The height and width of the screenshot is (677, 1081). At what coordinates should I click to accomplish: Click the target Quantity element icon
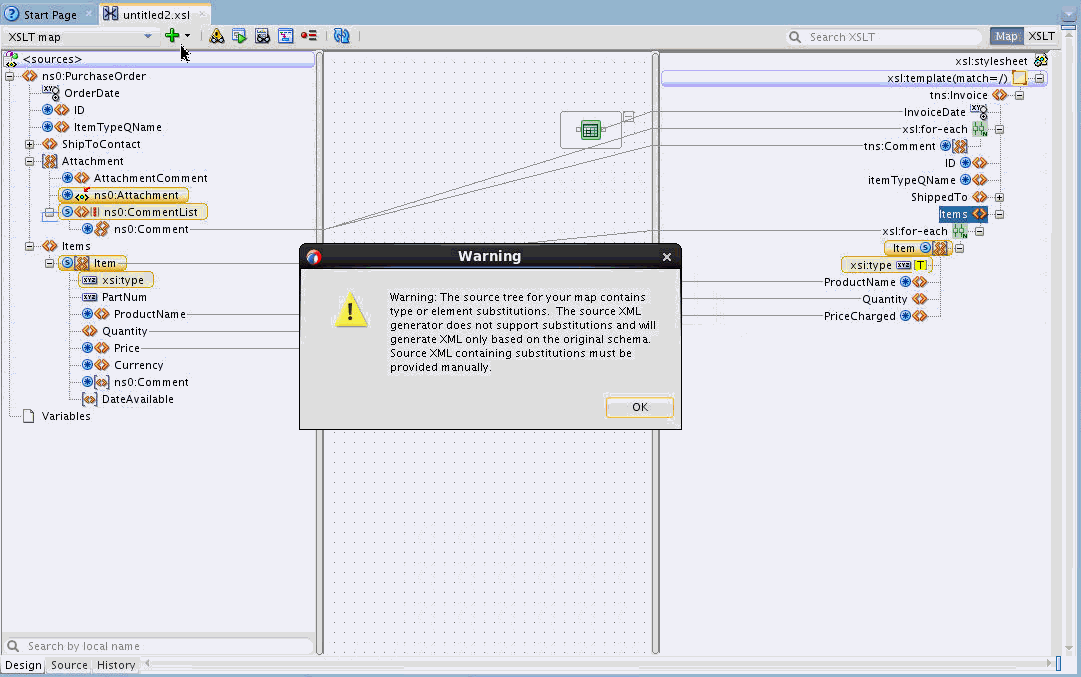[920, 299]
